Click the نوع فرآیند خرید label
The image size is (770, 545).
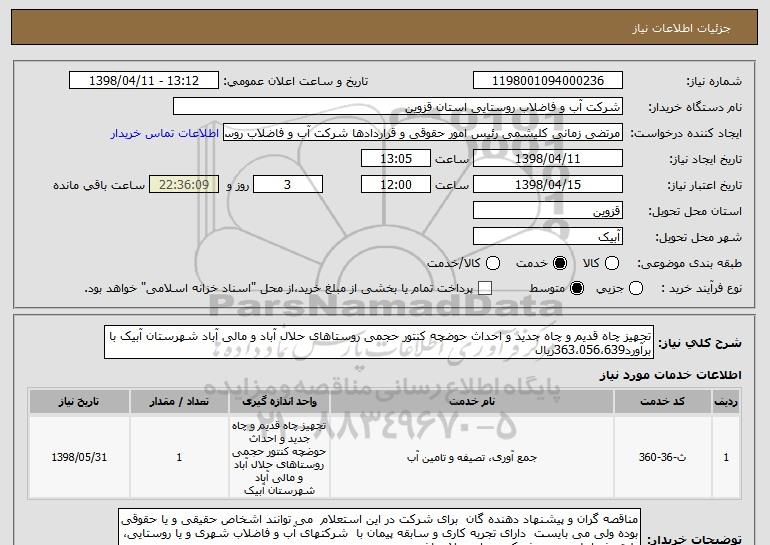tap(702, 288)
